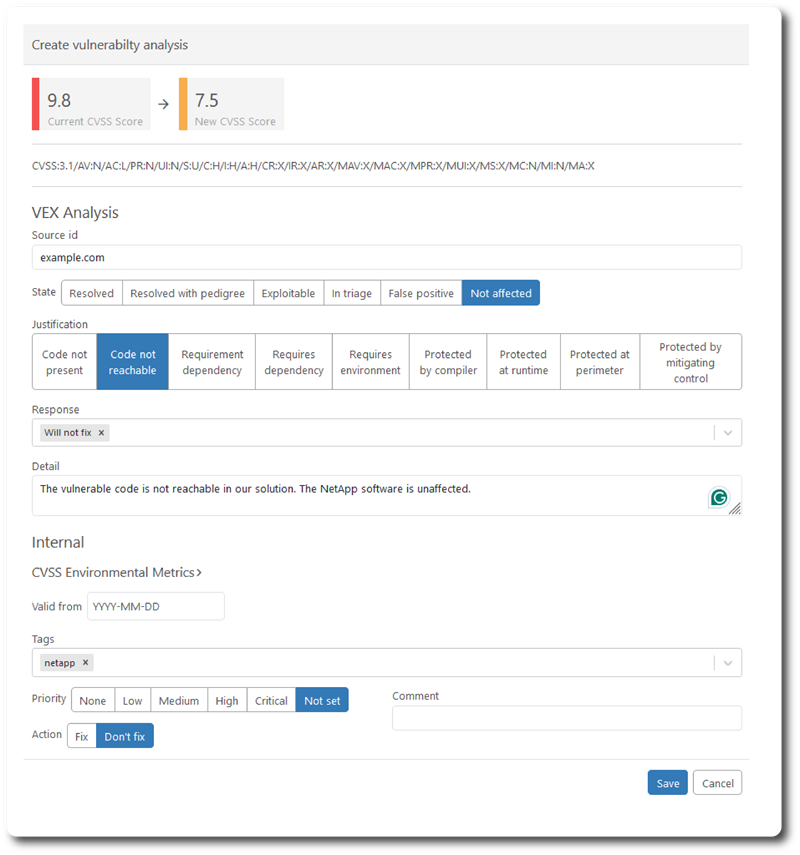Image resolution: width=800 pixels, height=855 pixels.
Task: Expand CVSS Environmental Metrics section
Action: 117,573
